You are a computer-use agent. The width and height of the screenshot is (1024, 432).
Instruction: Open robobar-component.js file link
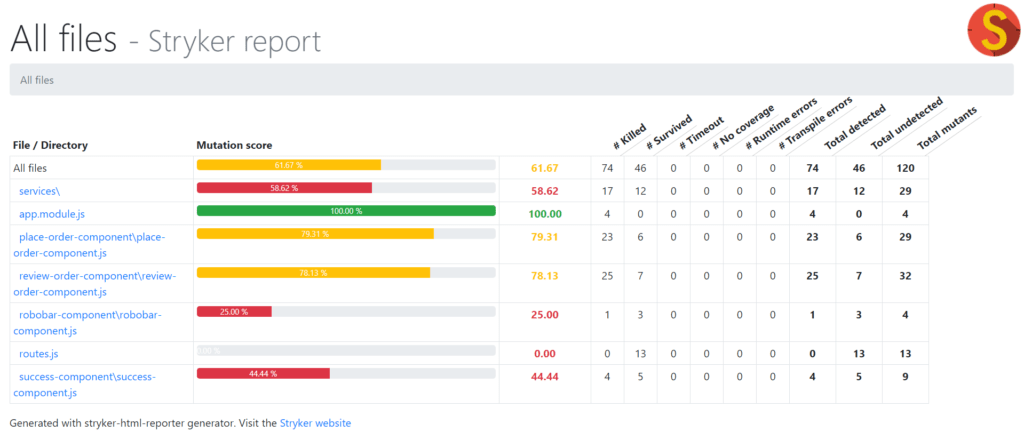[87, 323]
